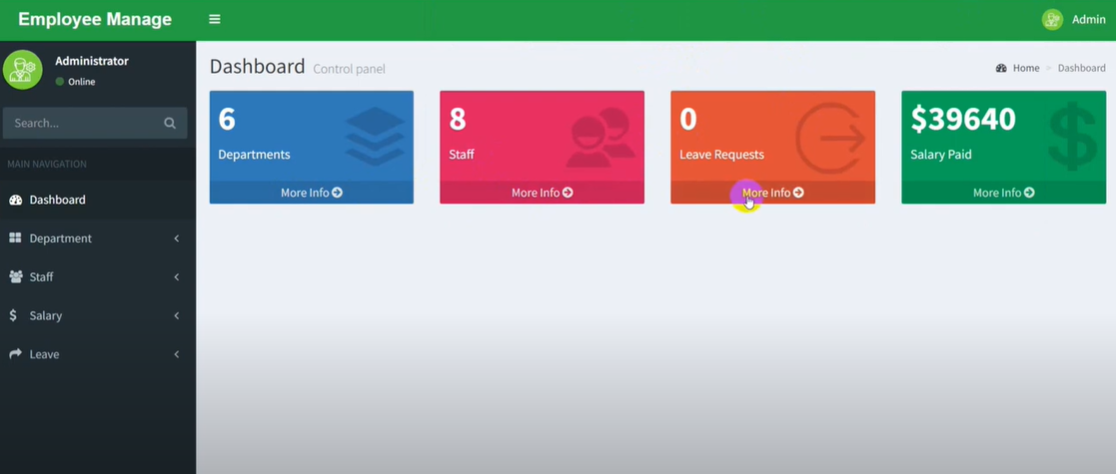Viewport: 1116px width, 474px height.
Task: Click the people icon on Staff card
Action: click(x=600, y=137)
